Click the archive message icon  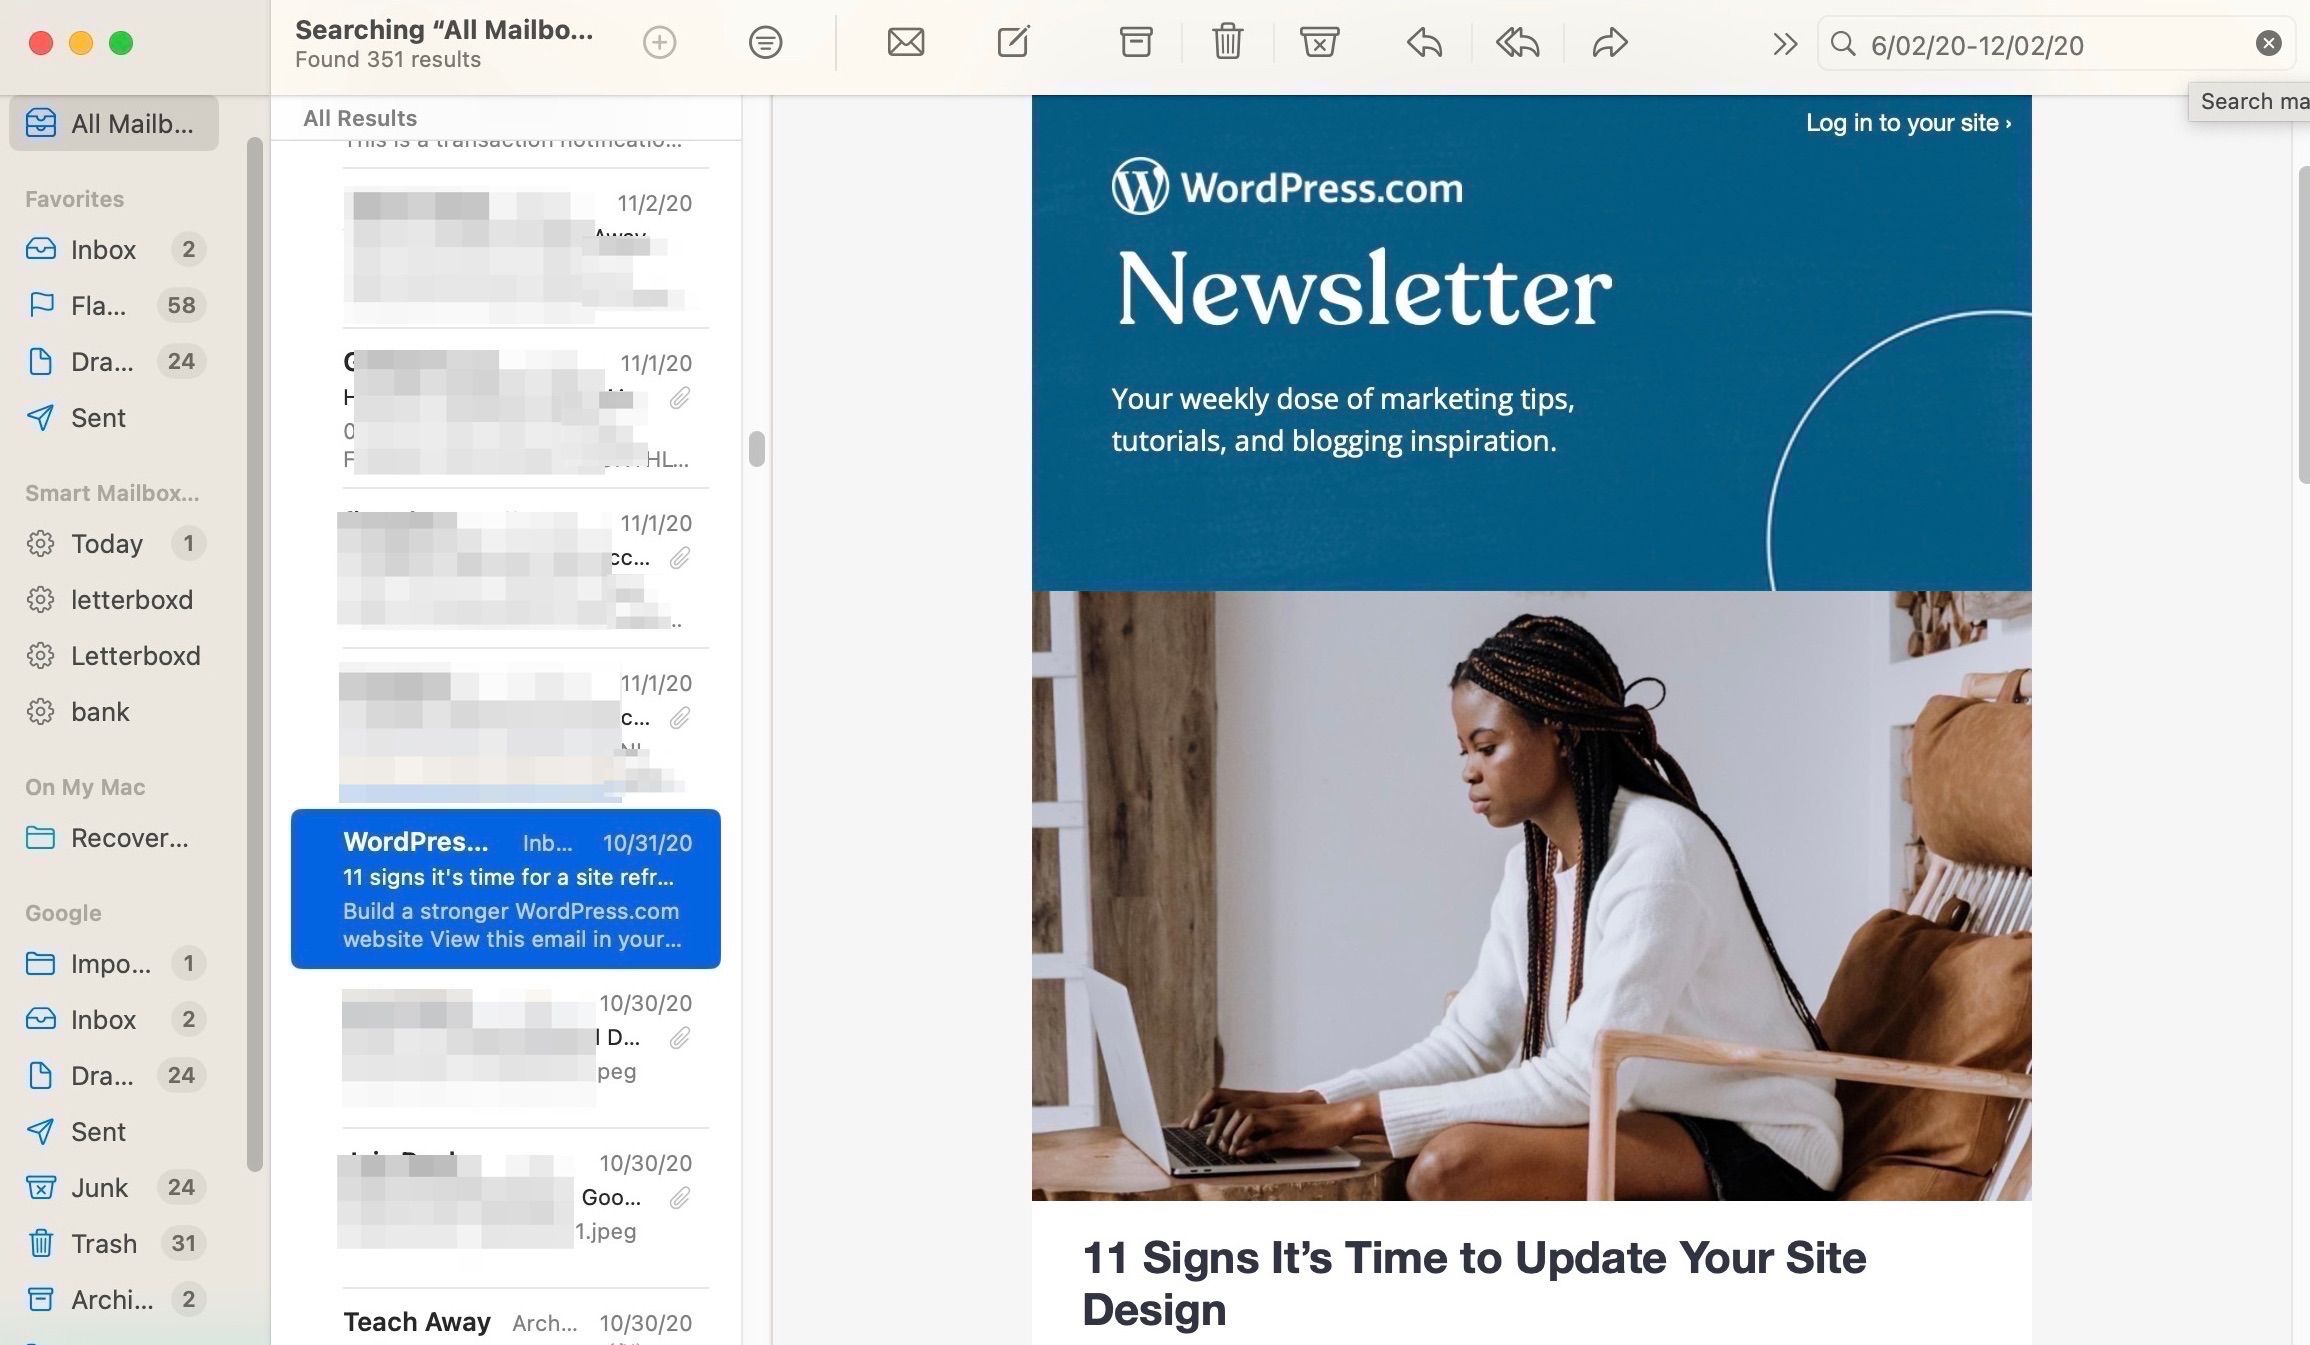pos(1137,43)
